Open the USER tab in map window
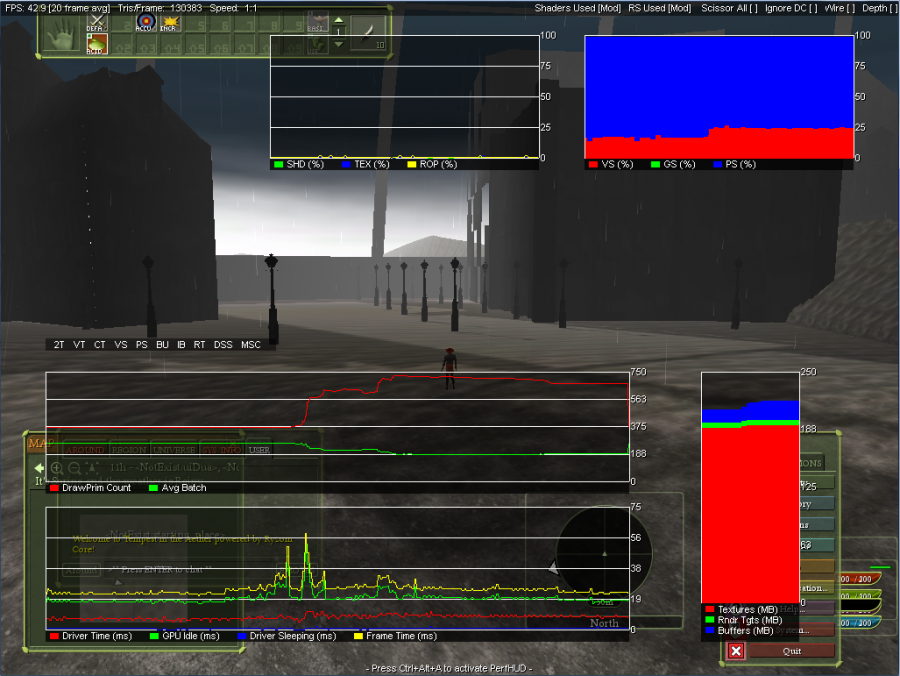 (258, 450)
